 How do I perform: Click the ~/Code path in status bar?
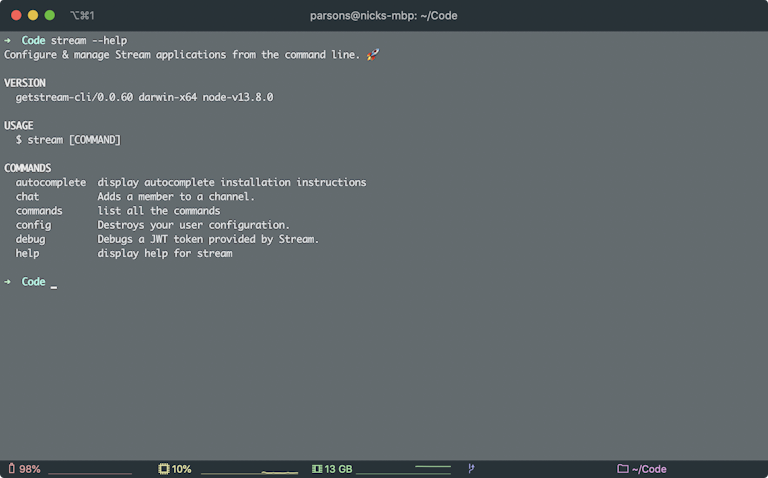[649, 469]
